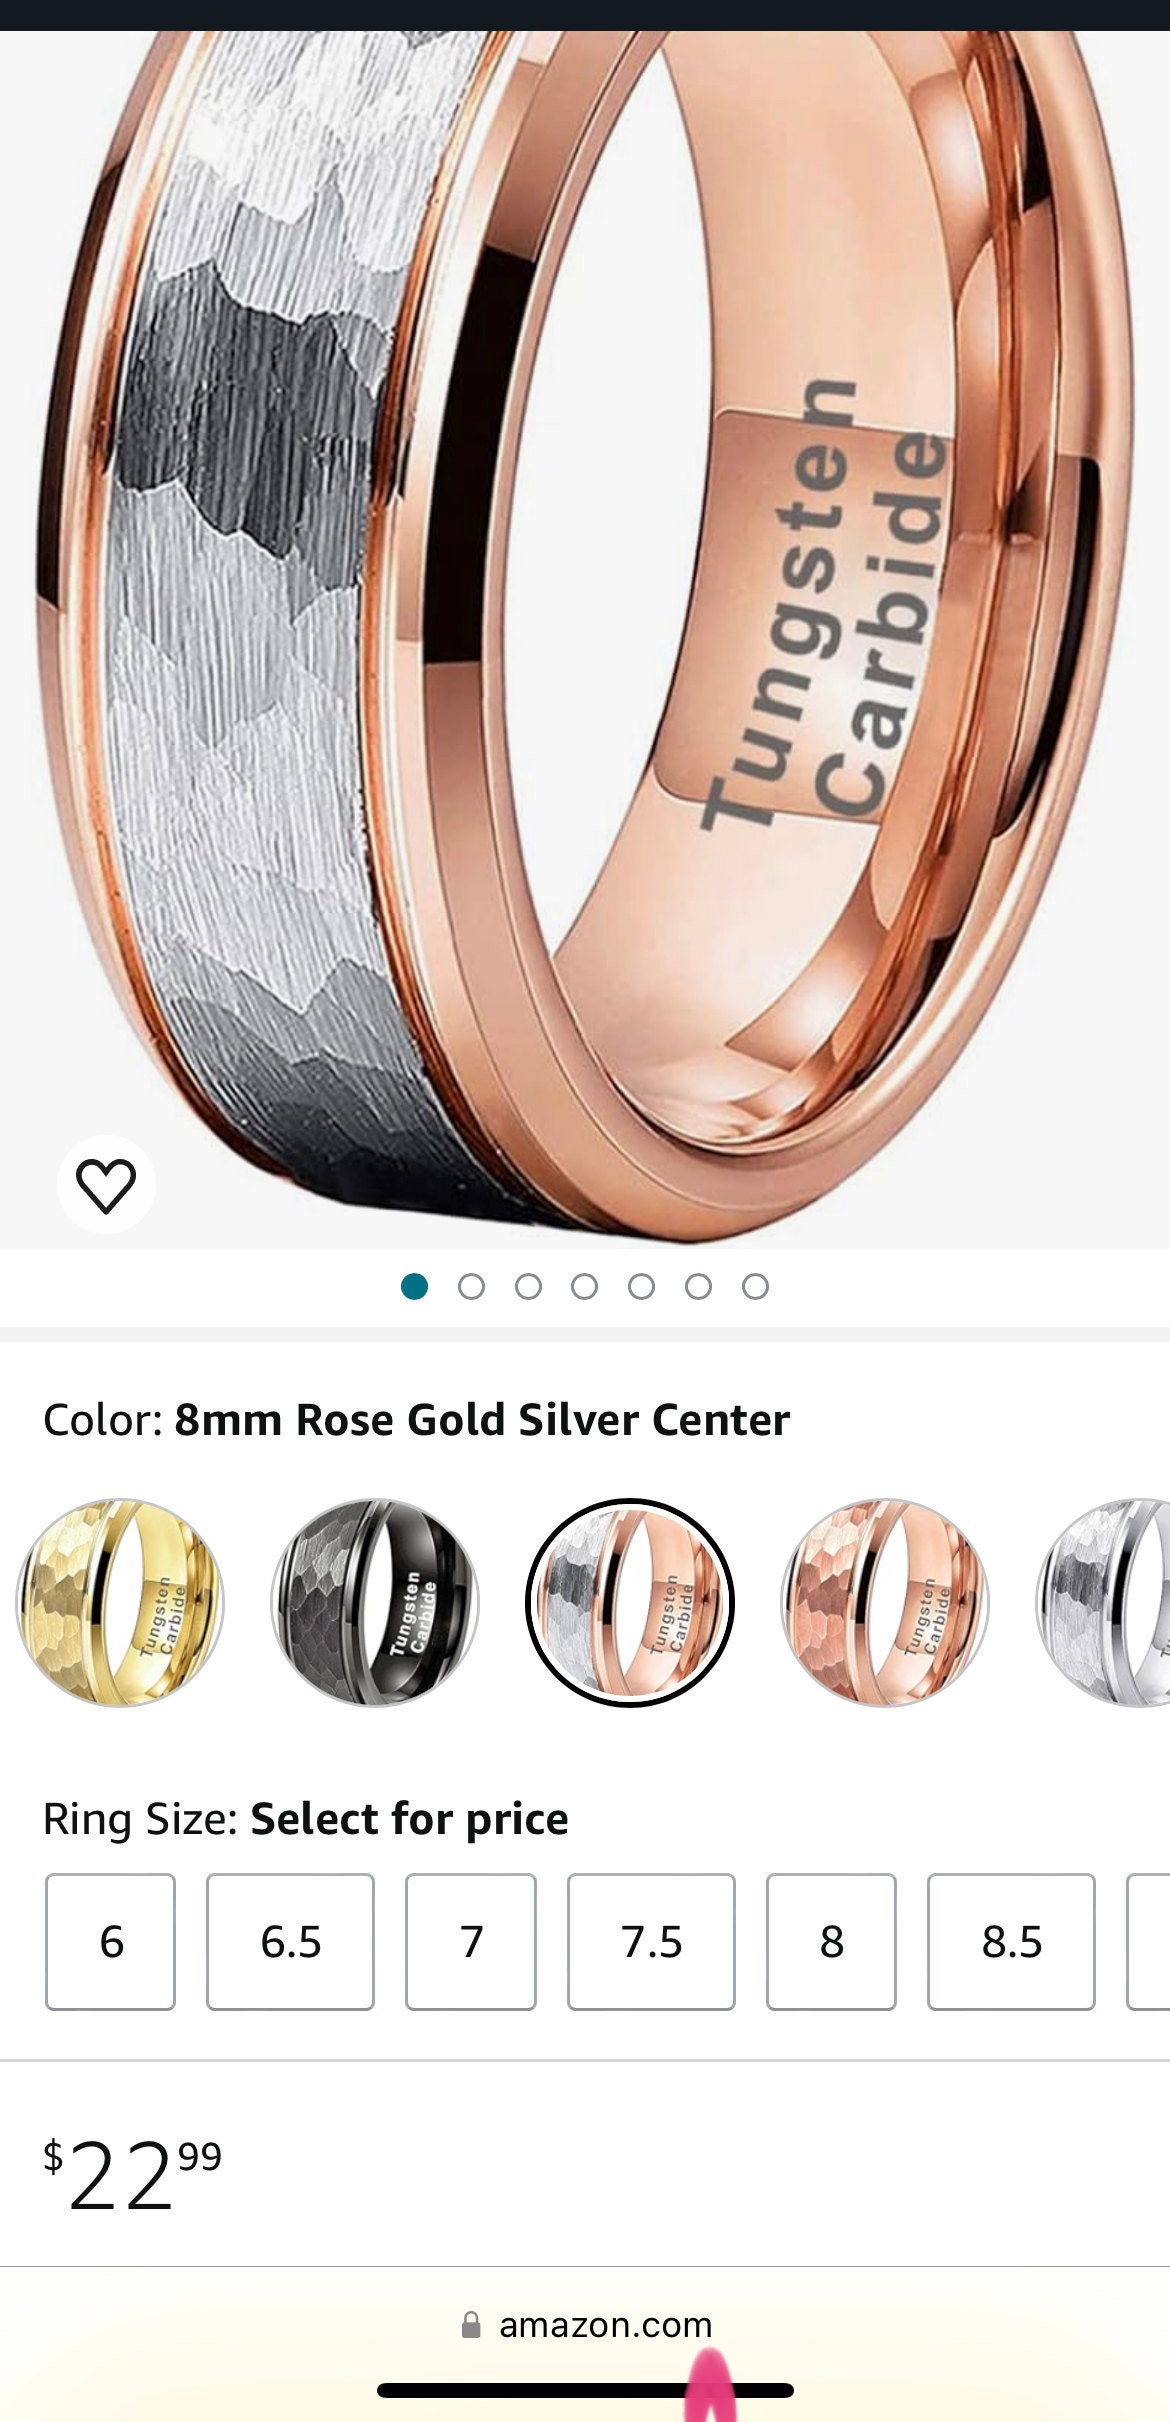The height and width of the screenshot is (2422, 1170).
Task: Choose ring size 8.5
Action: [x=1011, y=1942]
